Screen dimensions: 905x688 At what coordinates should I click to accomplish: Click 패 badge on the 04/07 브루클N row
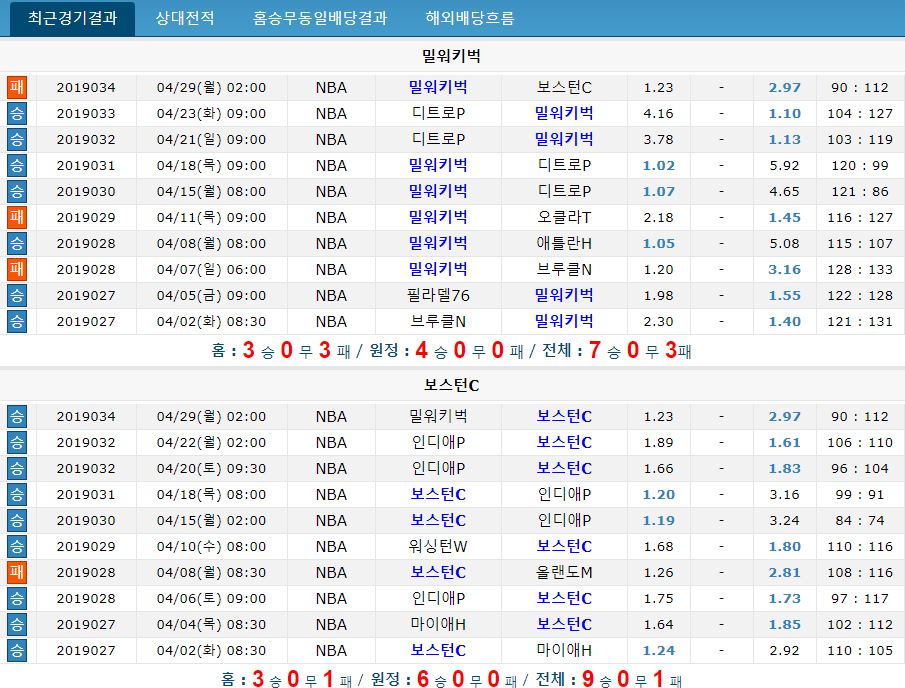17,269
